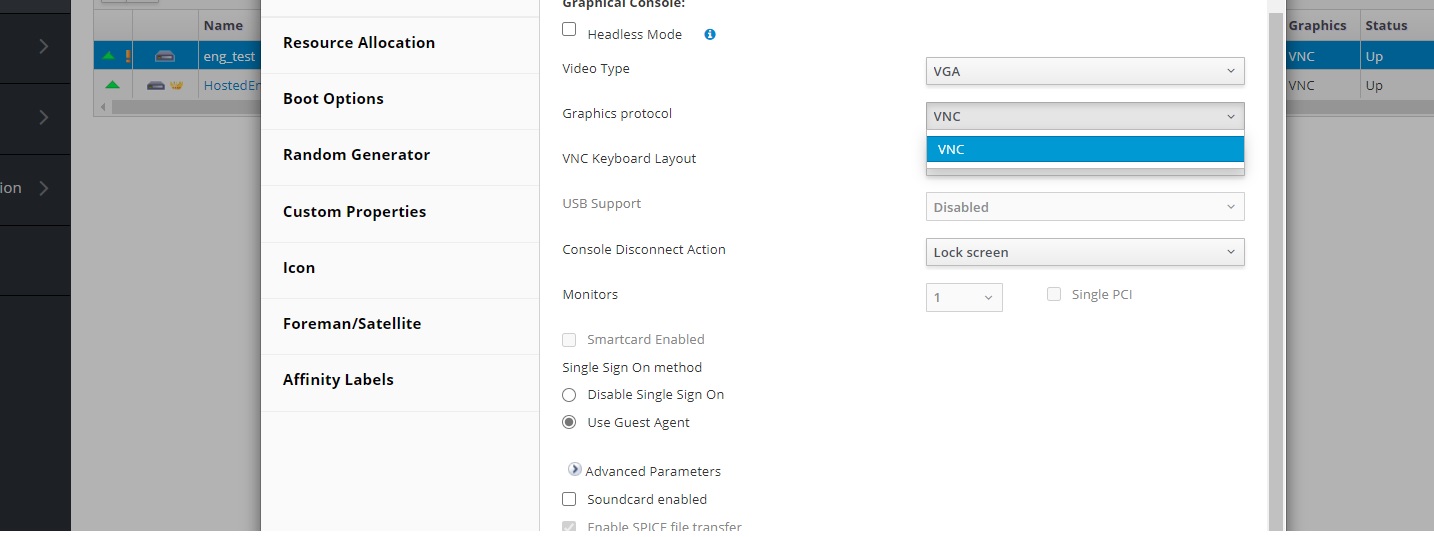Click the Headless Mode info icon
This screenshot has width=1434, height=537.
coord(710,34)
